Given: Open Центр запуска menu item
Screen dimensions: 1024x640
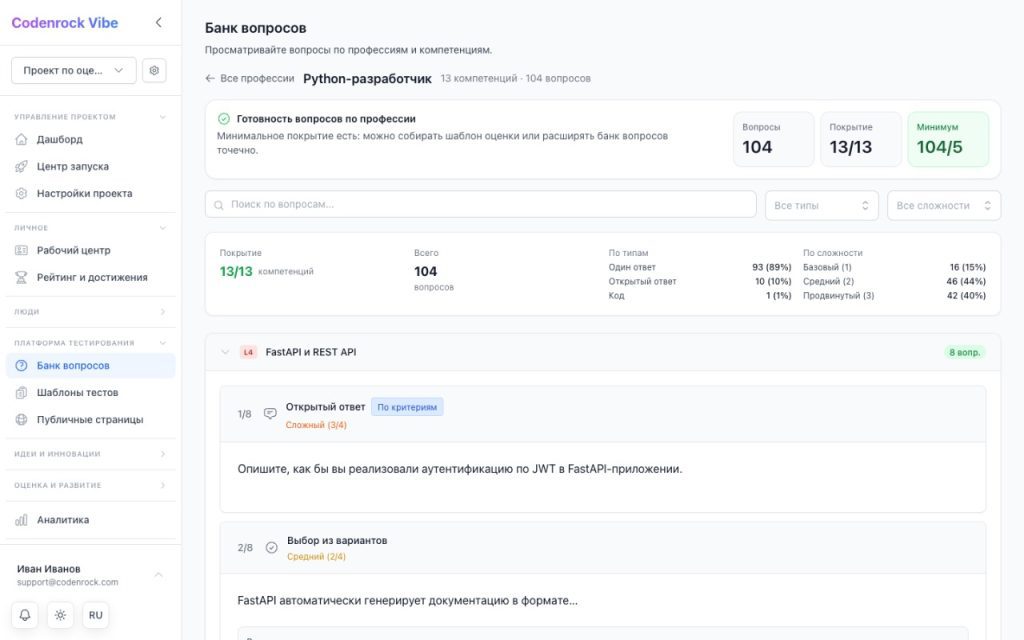Looking at the screenshot, I should click(x=91, y=167).
